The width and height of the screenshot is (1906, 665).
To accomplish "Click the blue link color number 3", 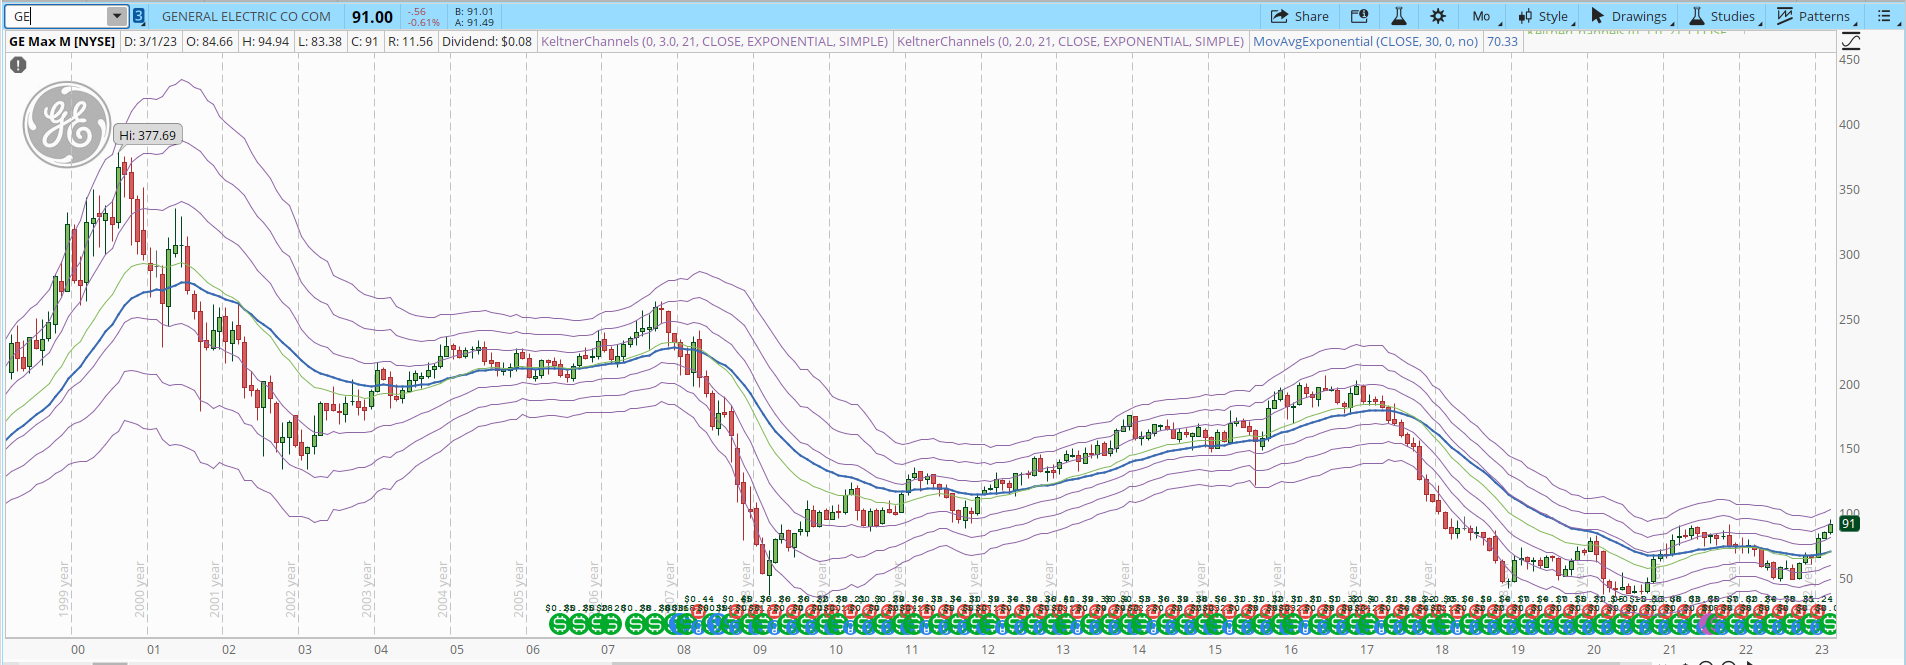I will point(139,16).
